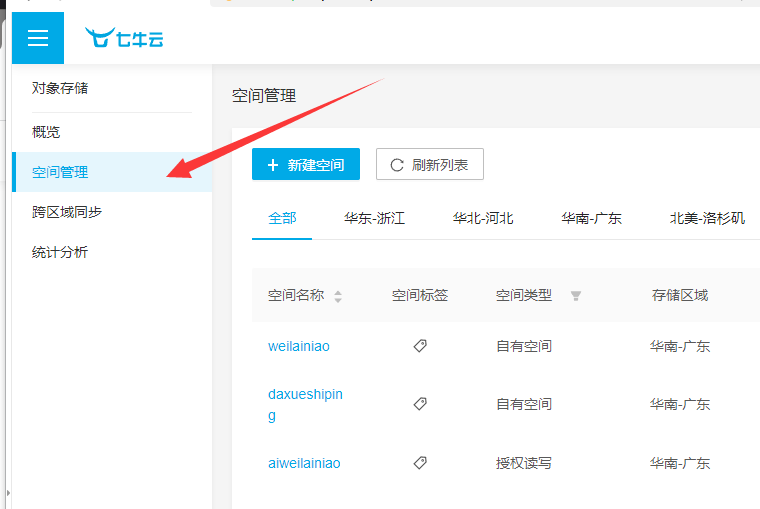Sort by 空间名称 column arrows
The width and height of the screenshot is (760, 509).
338,296
